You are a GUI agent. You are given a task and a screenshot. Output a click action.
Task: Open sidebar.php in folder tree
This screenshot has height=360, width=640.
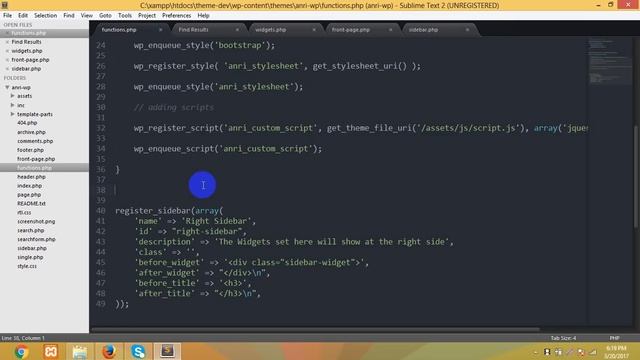pos(32,249)
